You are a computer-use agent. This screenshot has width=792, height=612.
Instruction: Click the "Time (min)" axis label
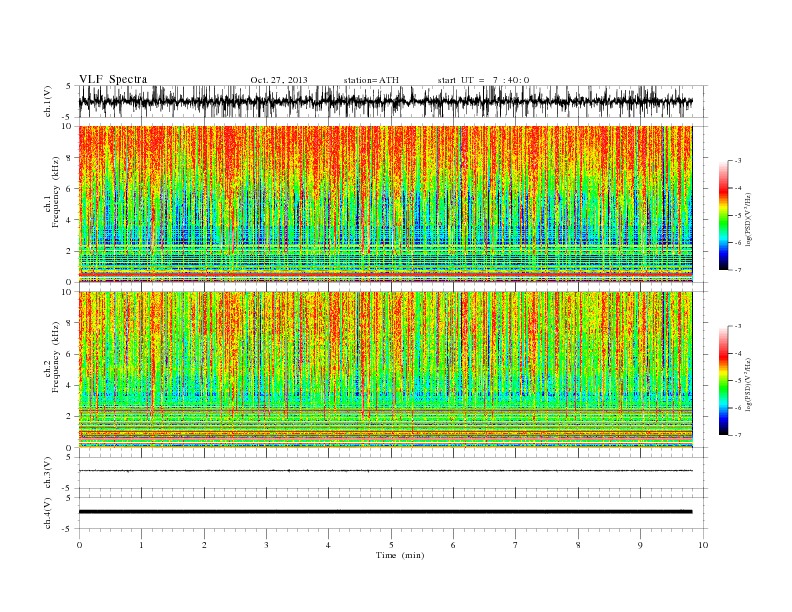400,555
